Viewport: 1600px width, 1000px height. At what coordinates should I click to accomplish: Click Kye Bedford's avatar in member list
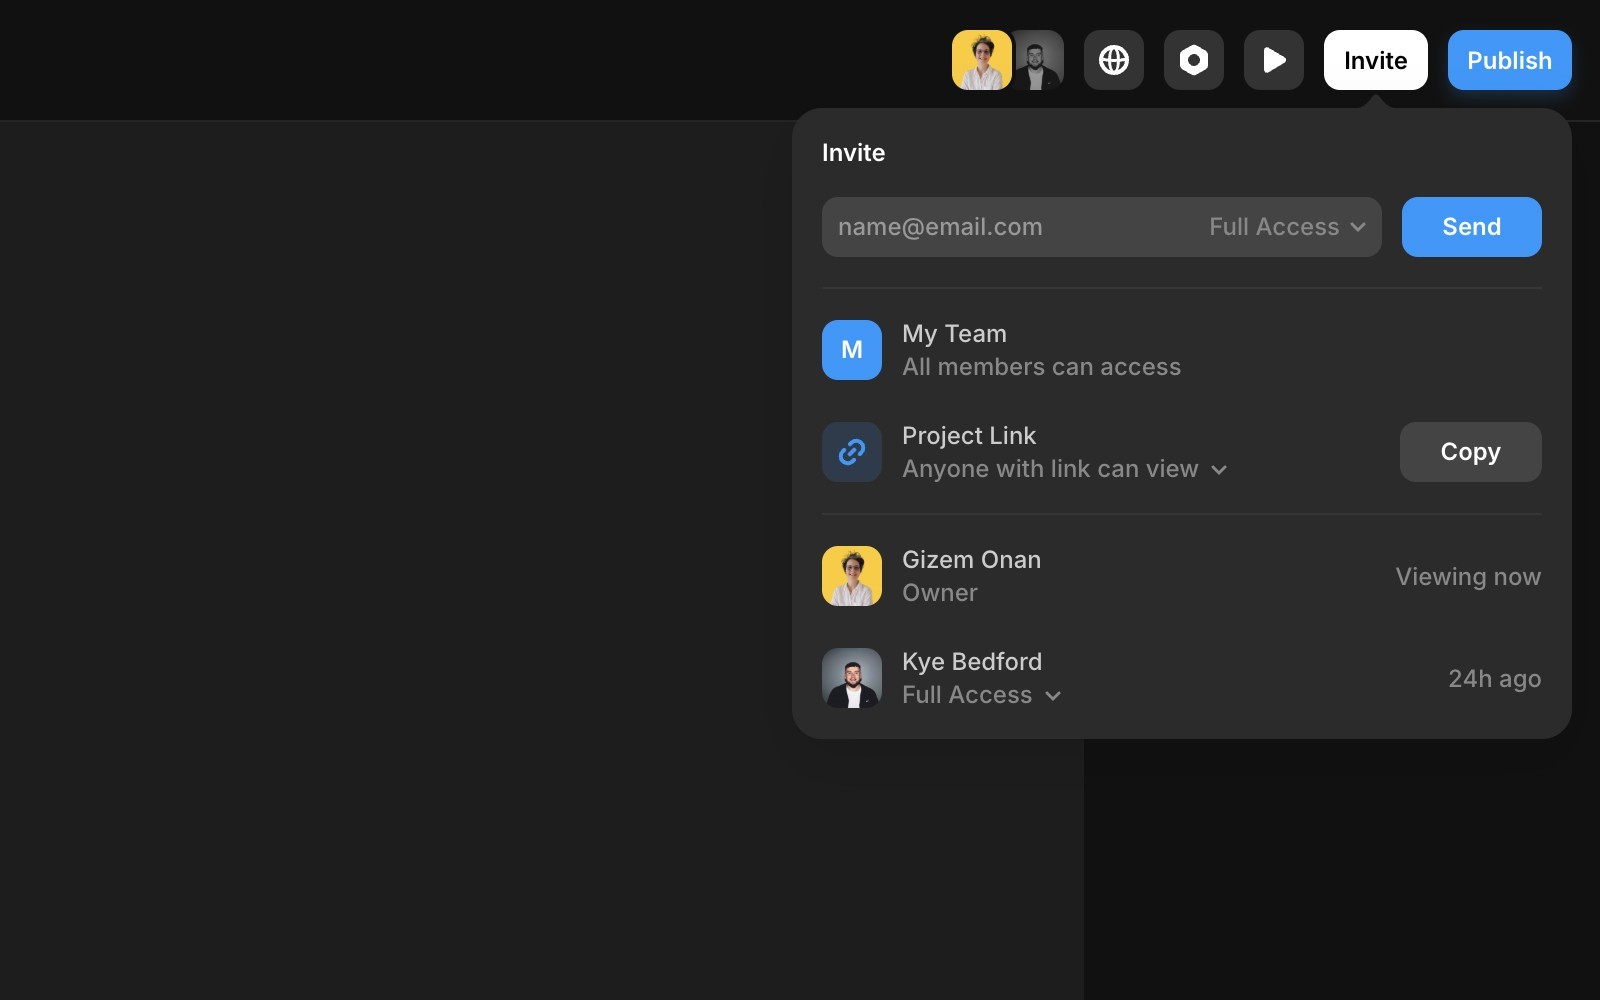[x=852, y=678]
